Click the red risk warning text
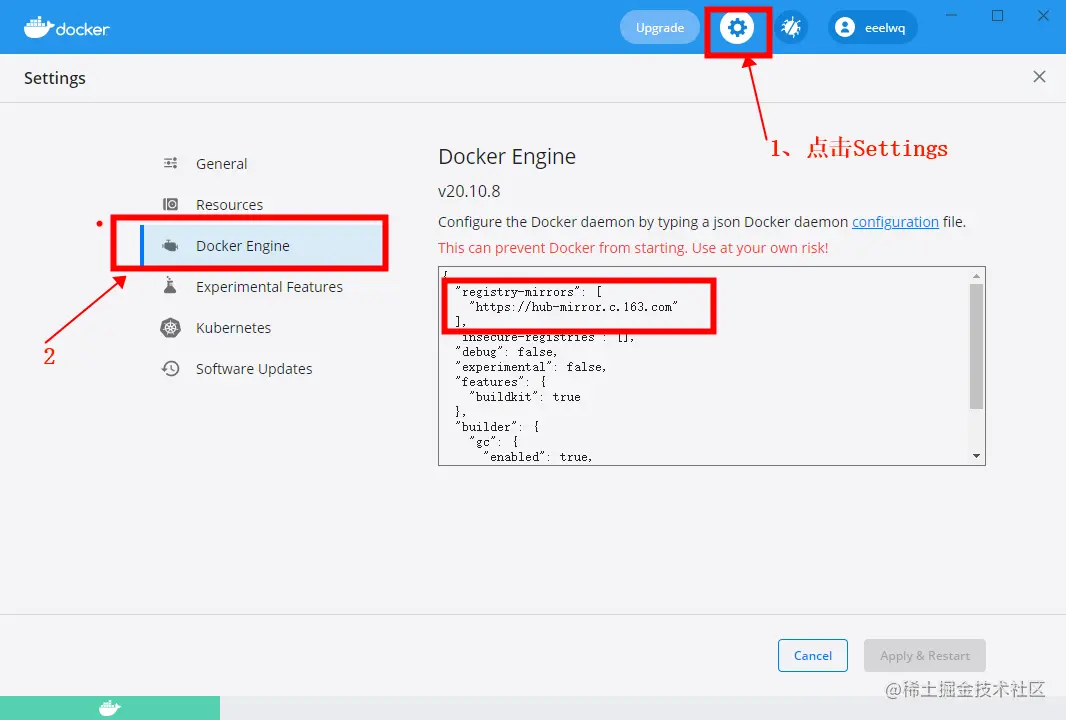Image resolution: width=1066 pixels, height=720 pixels. point(633,248)
